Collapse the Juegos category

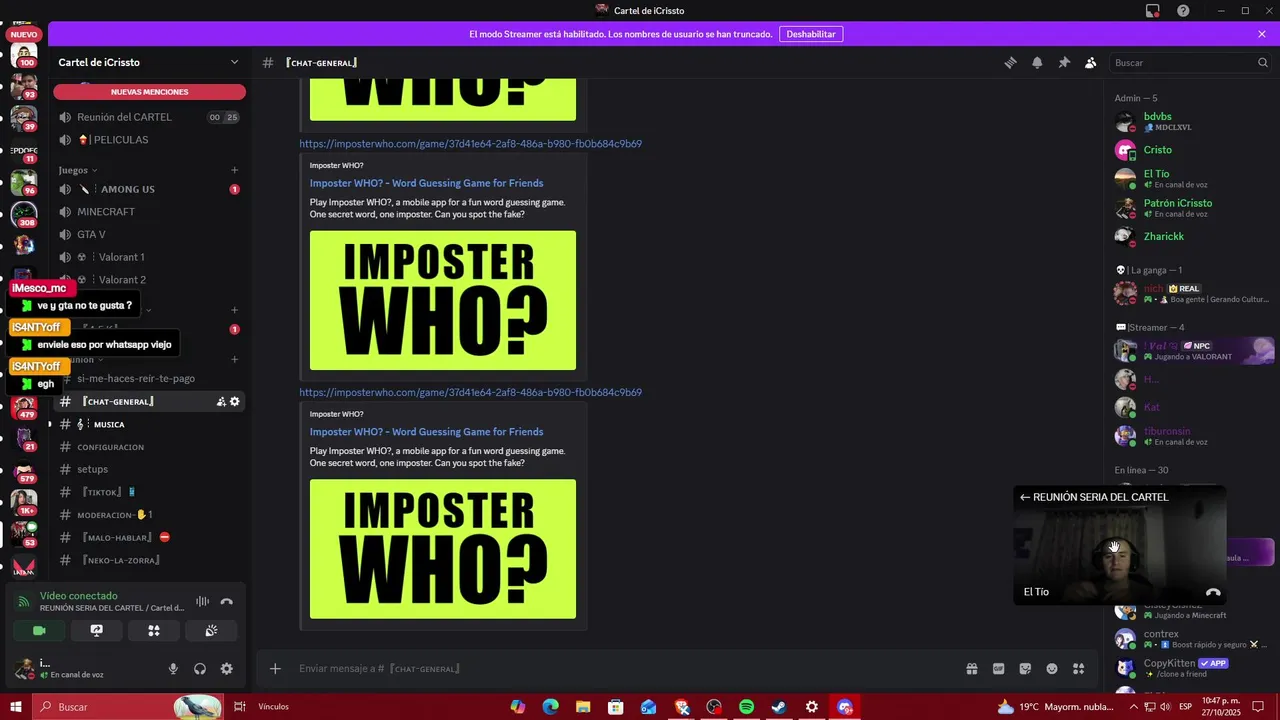point(78,170)
